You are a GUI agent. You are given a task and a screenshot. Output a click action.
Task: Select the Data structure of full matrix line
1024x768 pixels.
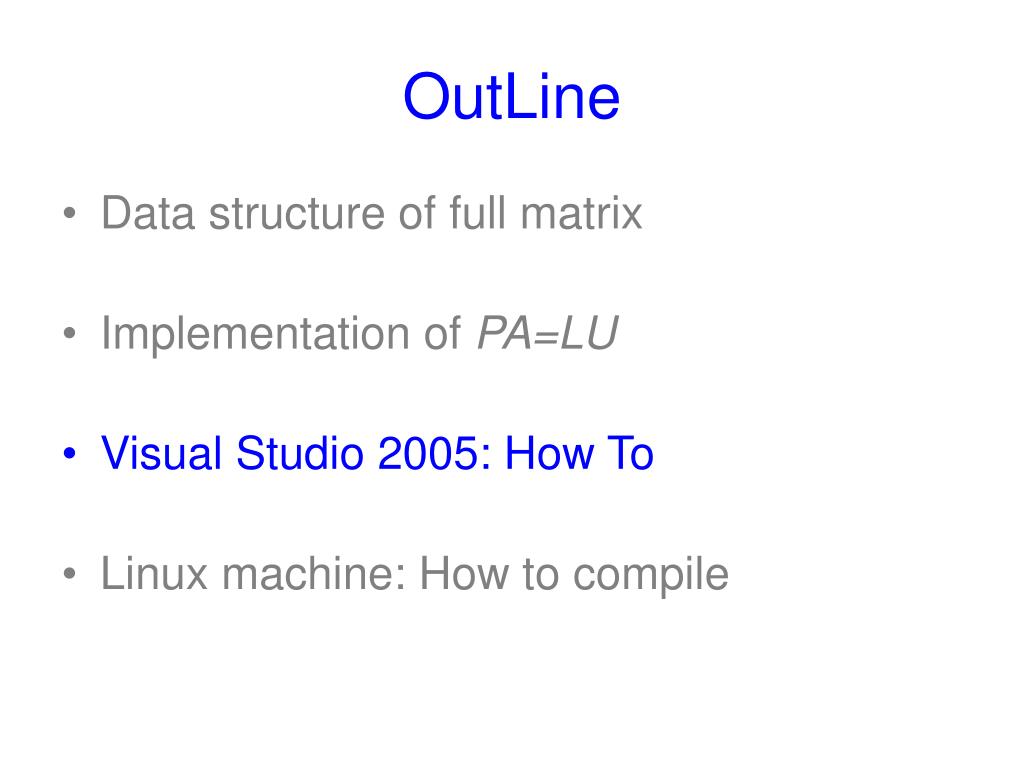pos(372,214)
